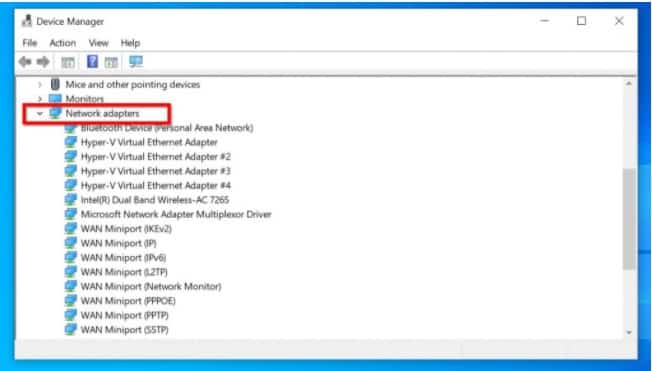Click the Properties pane toolbar icon
Image resolution: width=652 pixels, height=371 pixels.
(111, 63)
